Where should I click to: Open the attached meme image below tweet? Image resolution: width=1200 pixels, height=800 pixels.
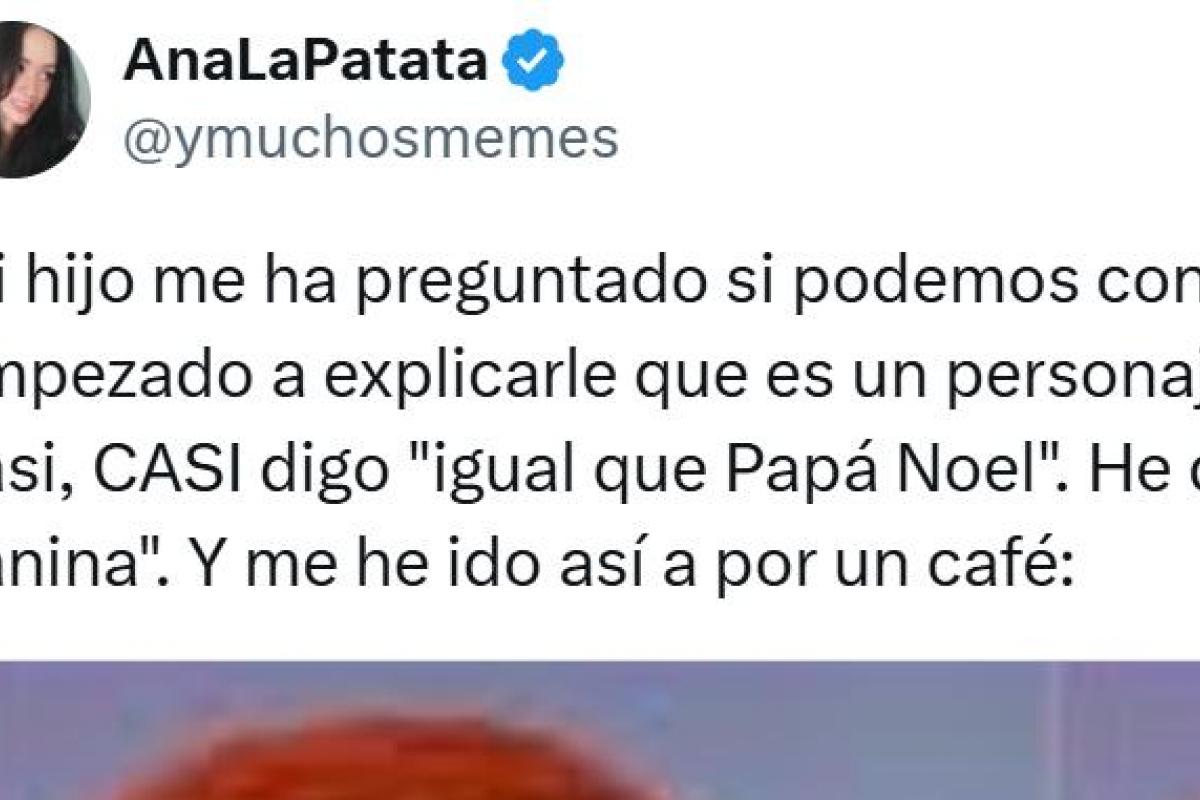[600, 729]
